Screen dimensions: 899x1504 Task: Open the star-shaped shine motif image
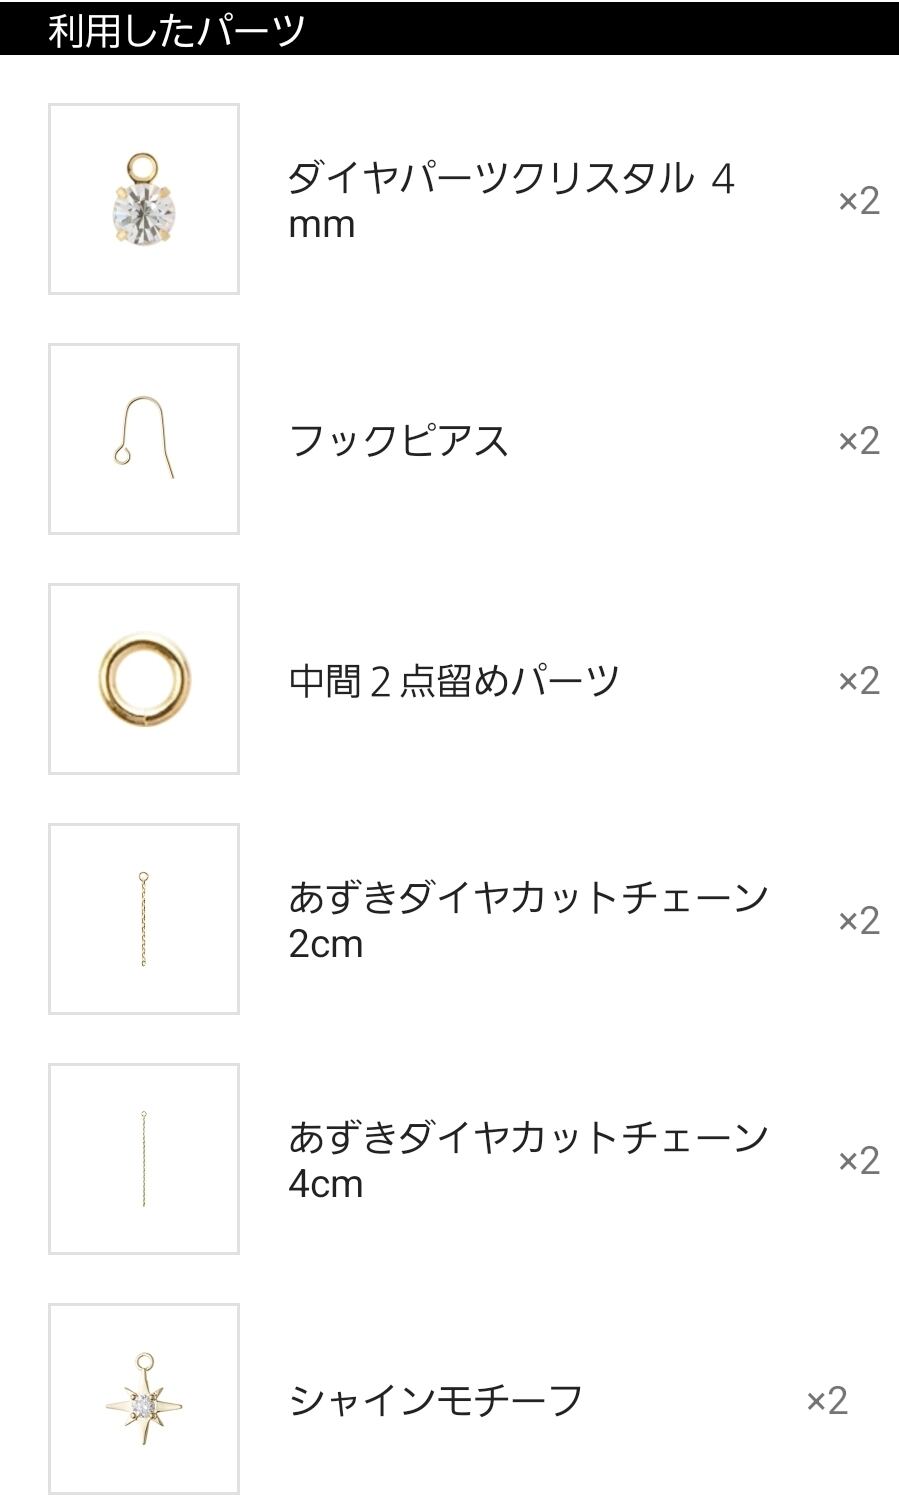coord(144,1399)
